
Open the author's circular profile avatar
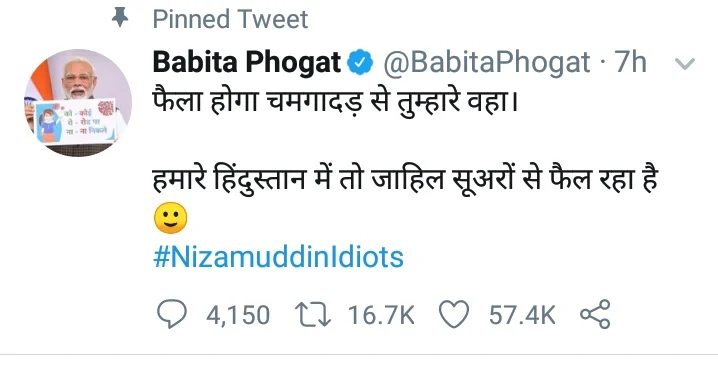pos(78,103)
